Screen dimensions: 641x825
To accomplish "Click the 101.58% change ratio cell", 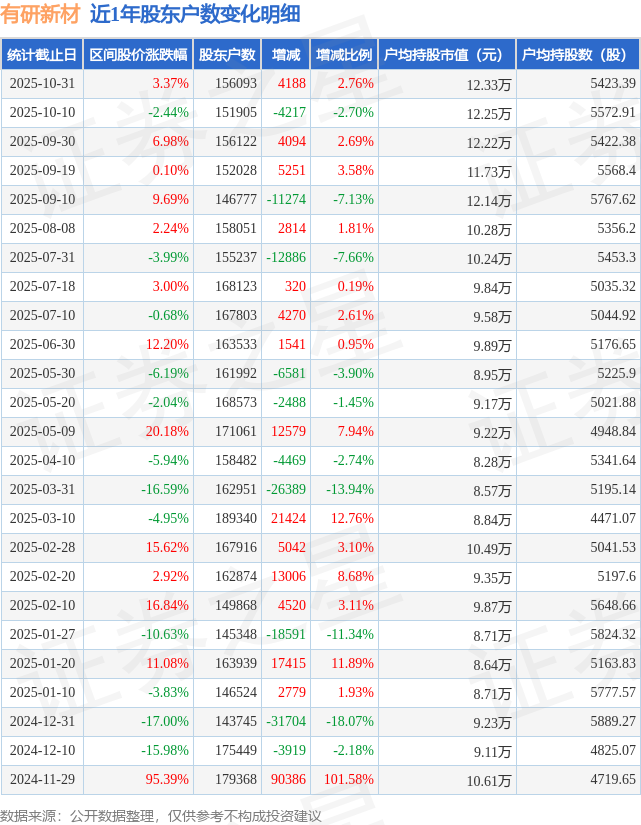I will (349, 780).
